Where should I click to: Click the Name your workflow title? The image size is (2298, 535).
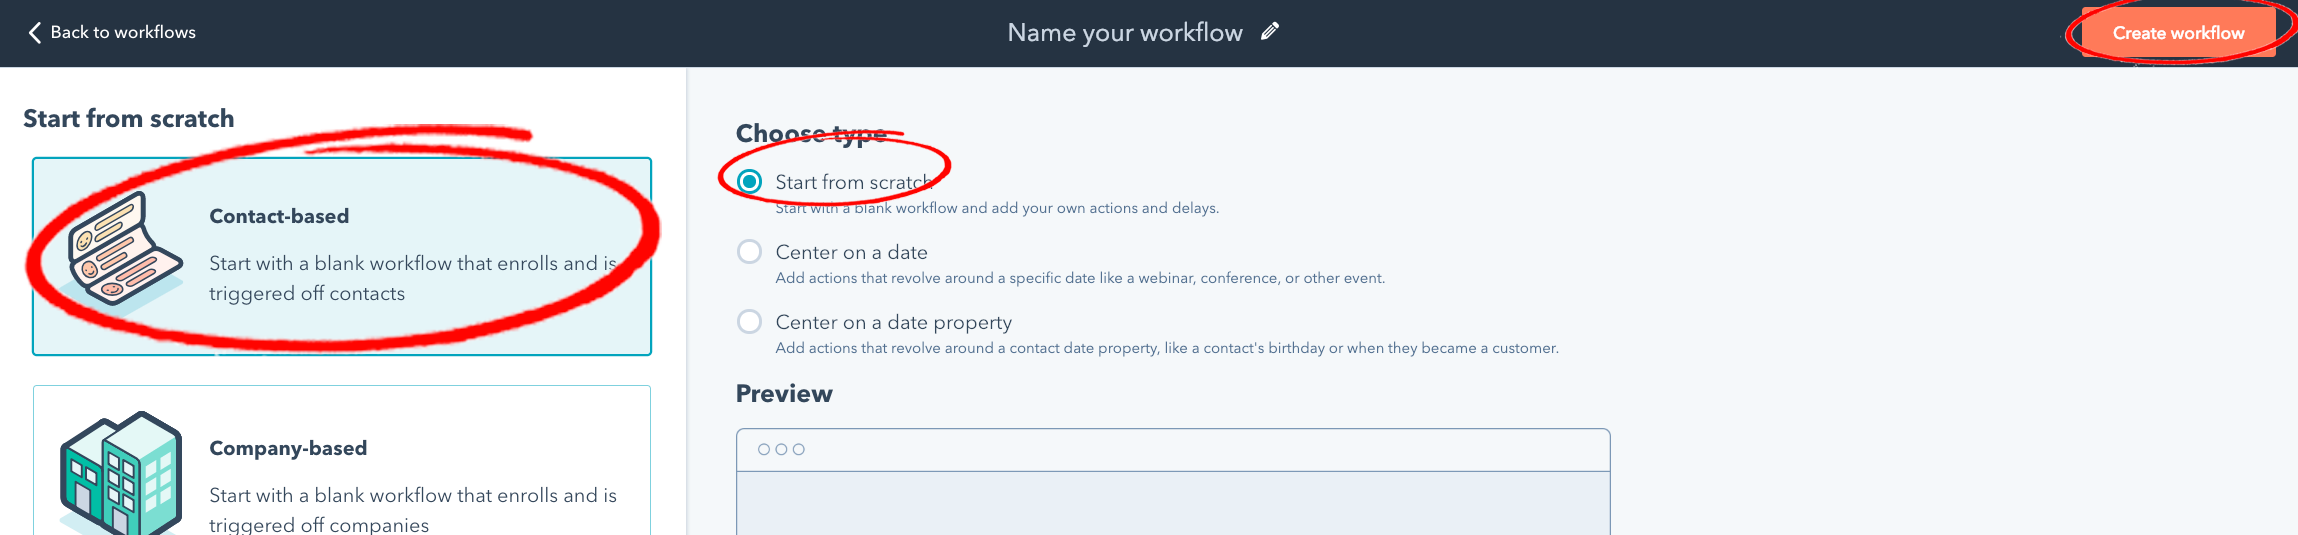coord(1125,32)
